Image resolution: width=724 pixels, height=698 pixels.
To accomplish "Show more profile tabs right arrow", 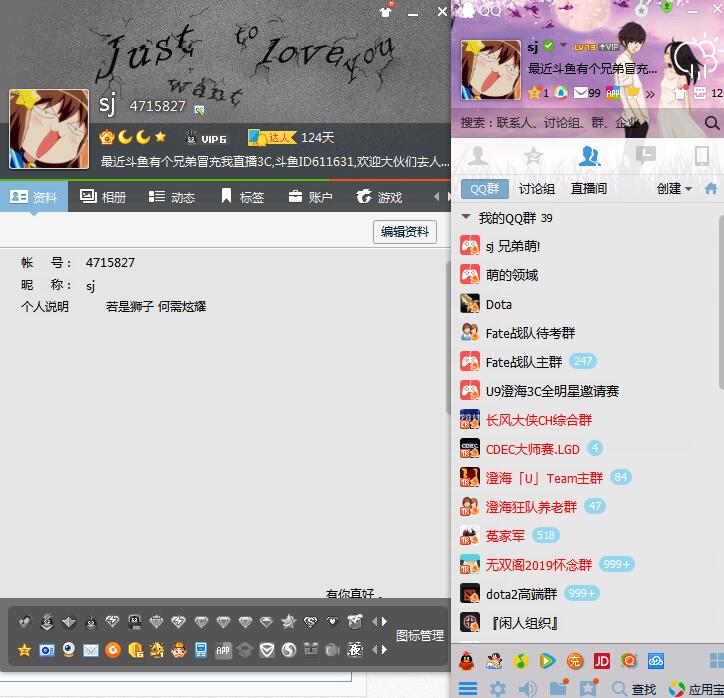I will (x=448, y=197).
